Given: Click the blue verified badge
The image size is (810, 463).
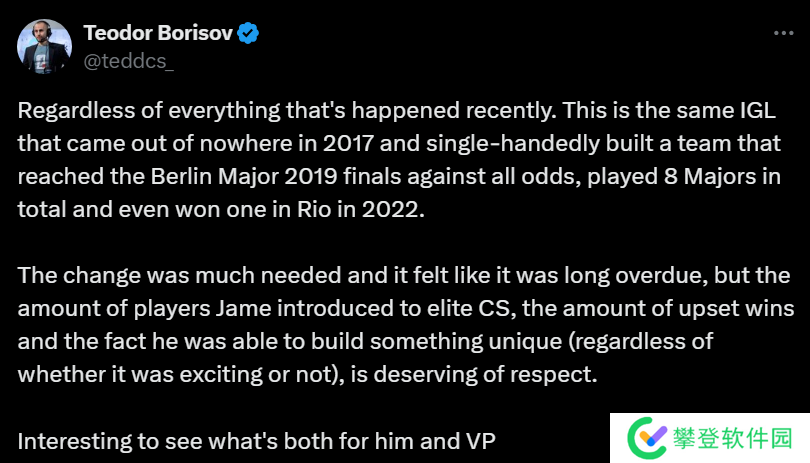Looking at the screenshot, I should click(x=248, y=33).
